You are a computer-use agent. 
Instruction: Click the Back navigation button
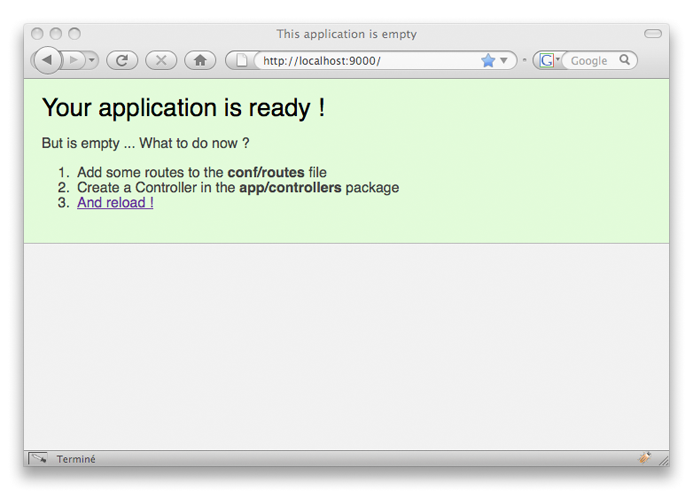[47, 60]
